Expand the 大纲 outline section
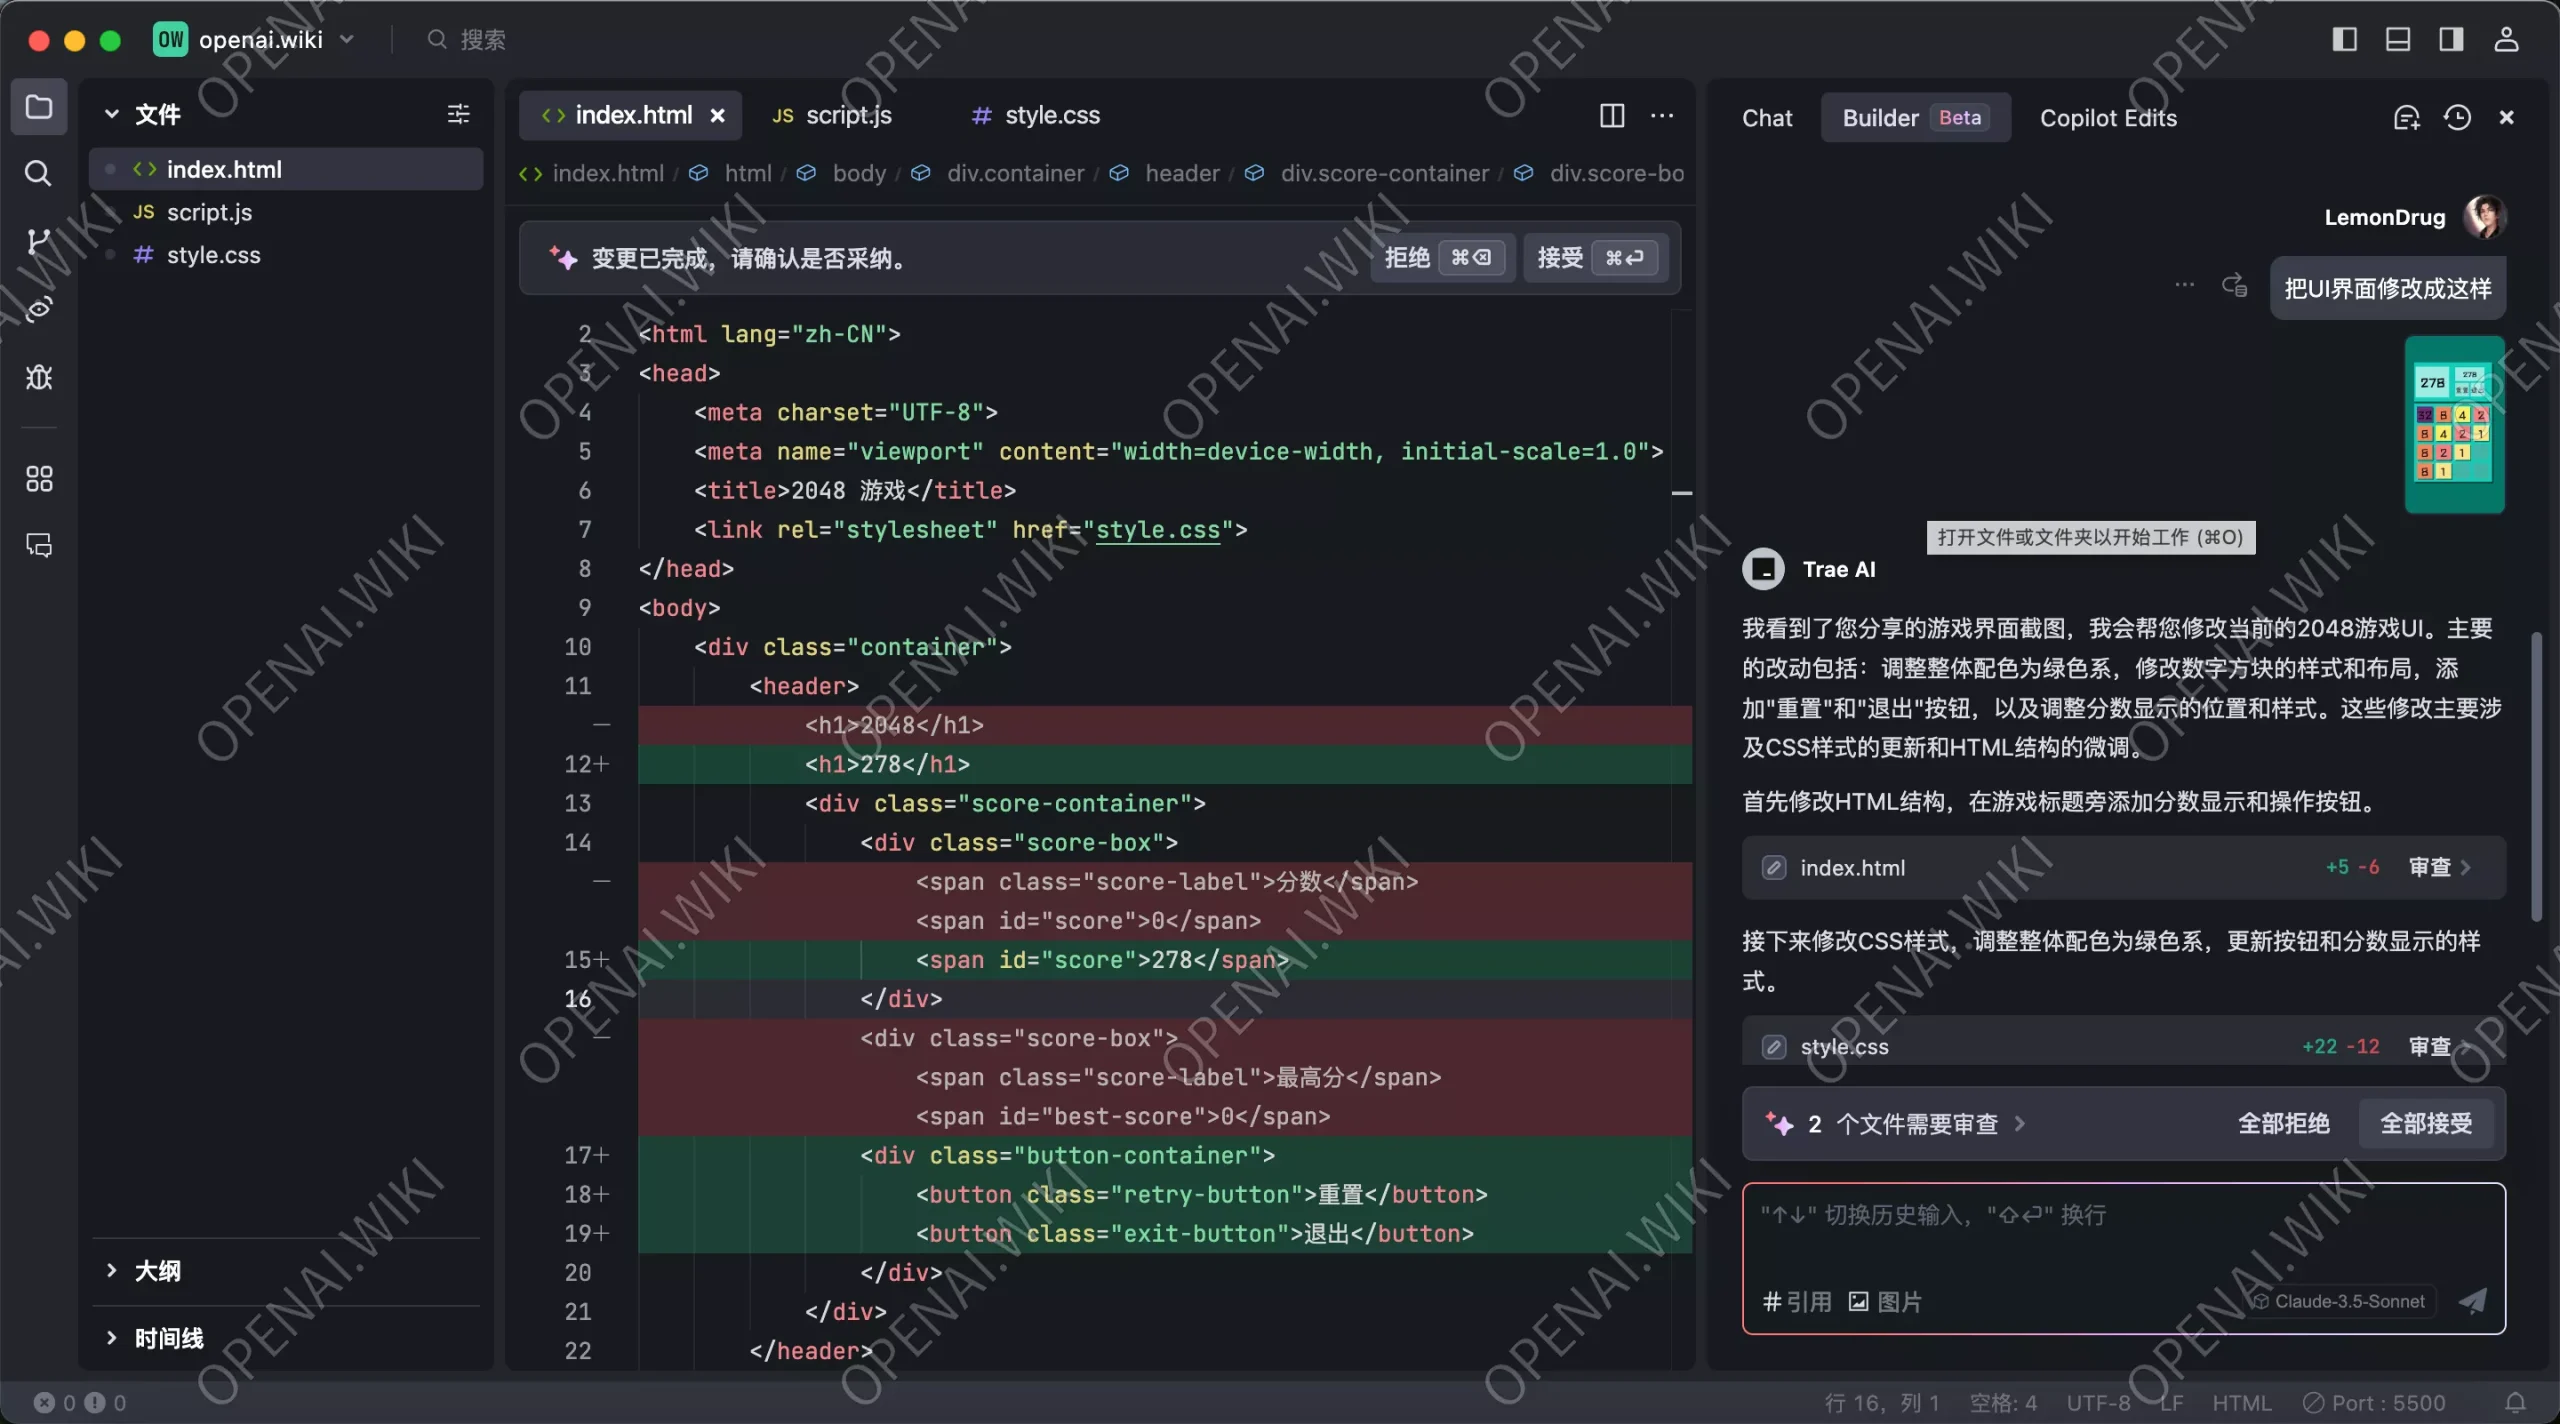Screen dimensions: 2560x1424 [109, 1271]
